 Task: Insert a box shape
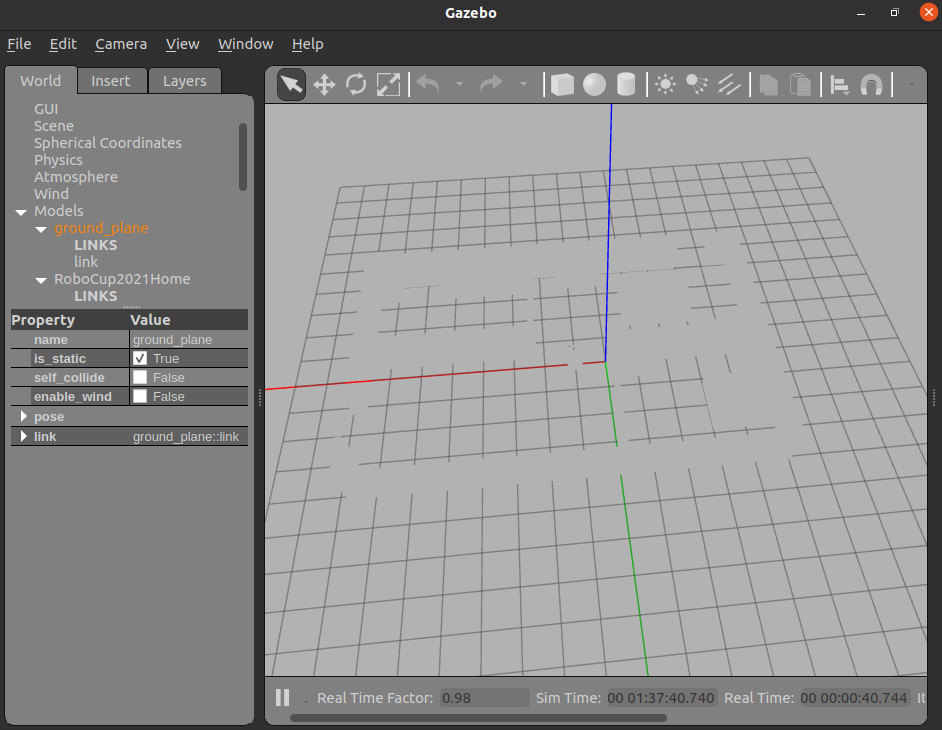pos(563,85)
